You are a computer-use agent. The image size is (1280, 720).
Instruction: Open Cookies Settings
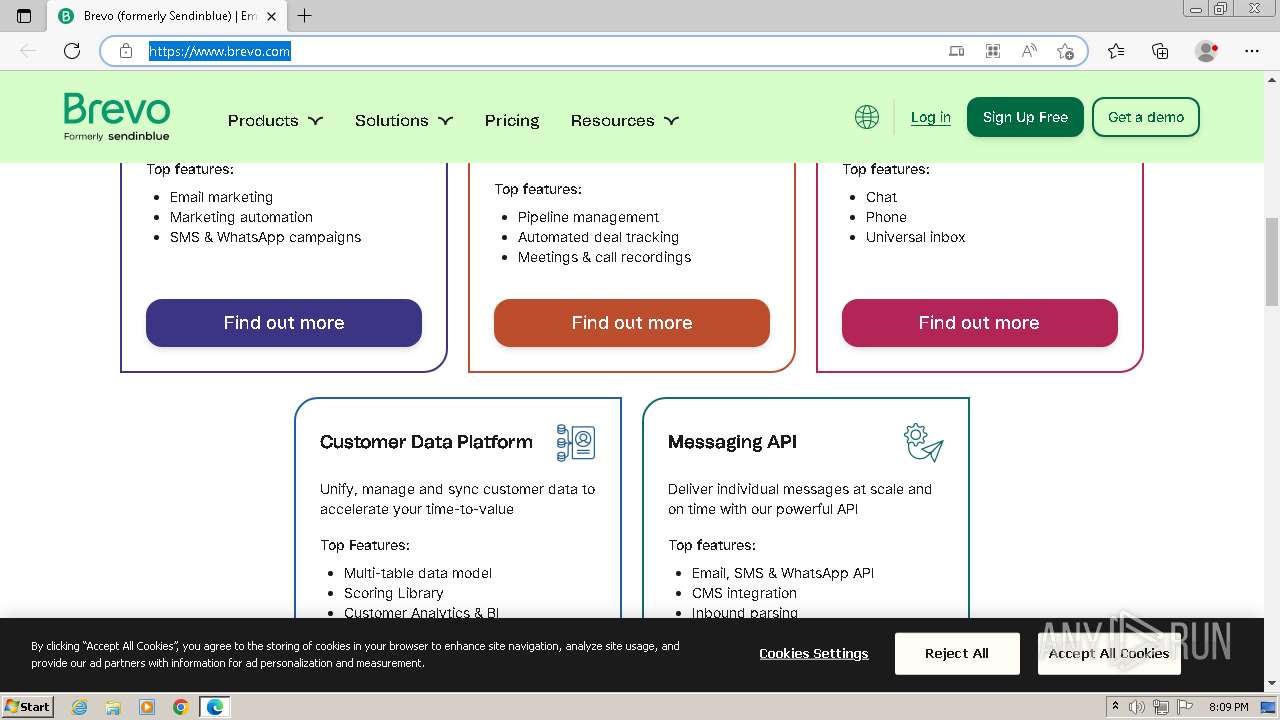[x=814, y=653]
